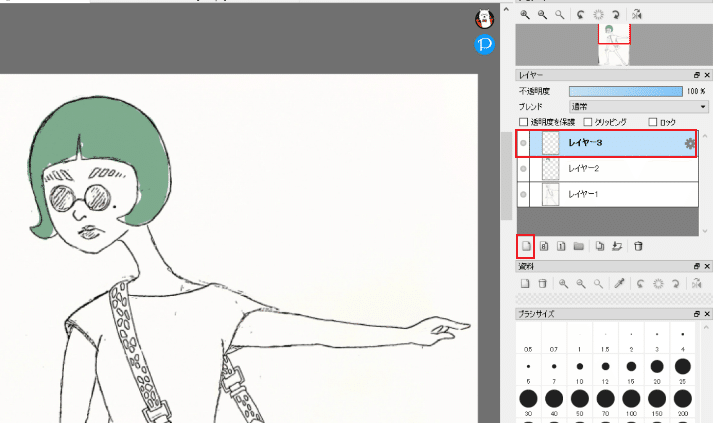Float the ブラシサイズ panel

point(696,314)
